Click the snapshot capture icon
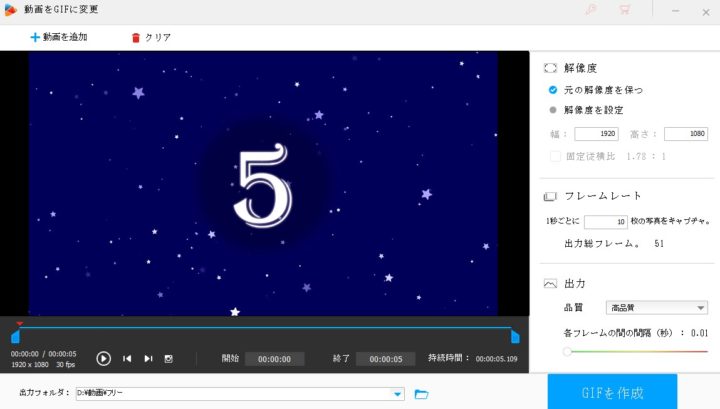720x409 pixels. pyautogui.click(x=168, y=358)
